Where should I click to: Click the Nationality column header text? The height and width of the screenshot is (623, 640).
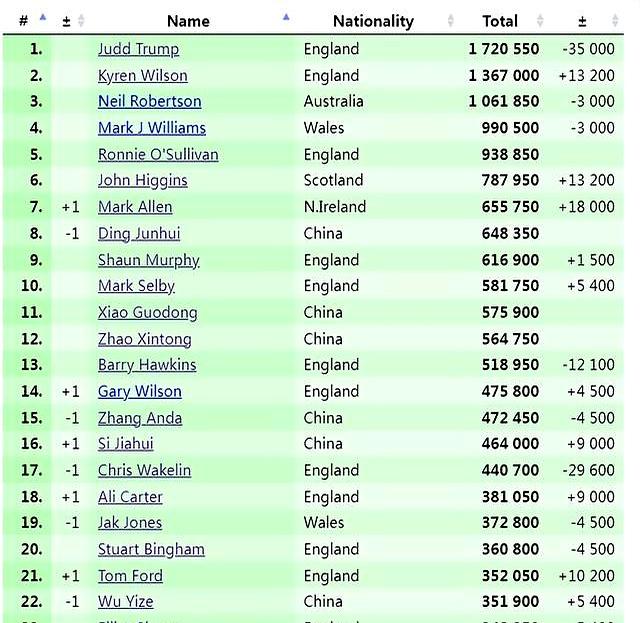pos(372,21)
